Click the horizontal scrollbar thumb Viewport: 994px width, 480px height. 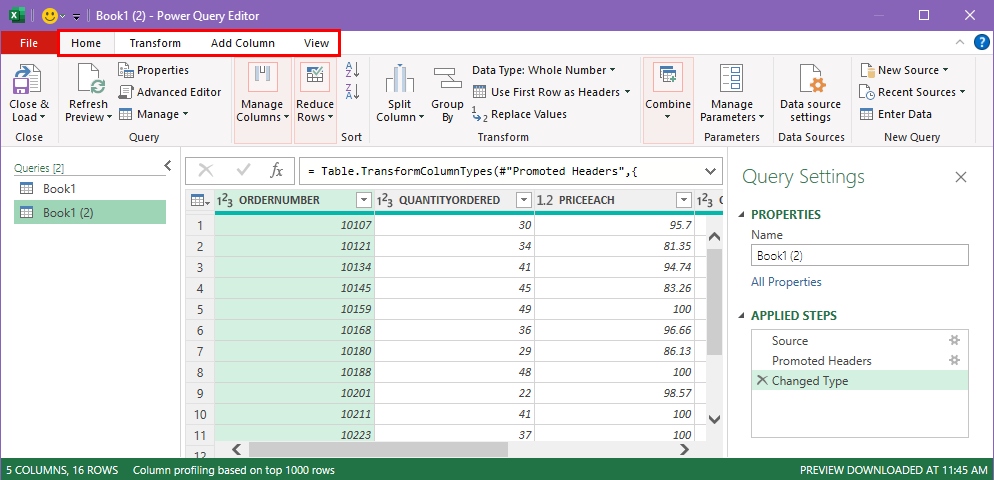click(x=378, y=450)
